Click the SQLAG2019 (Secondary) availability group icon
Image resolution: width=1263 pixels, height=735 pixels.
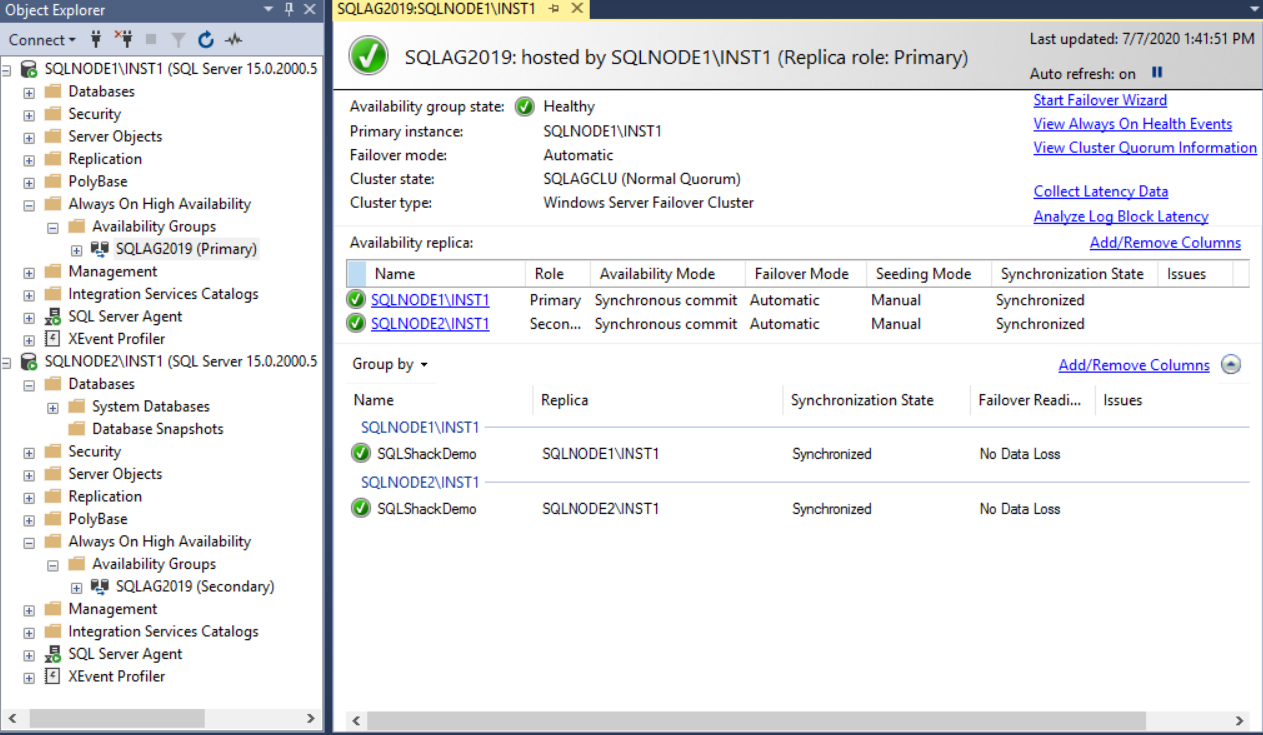pos(100,587)
